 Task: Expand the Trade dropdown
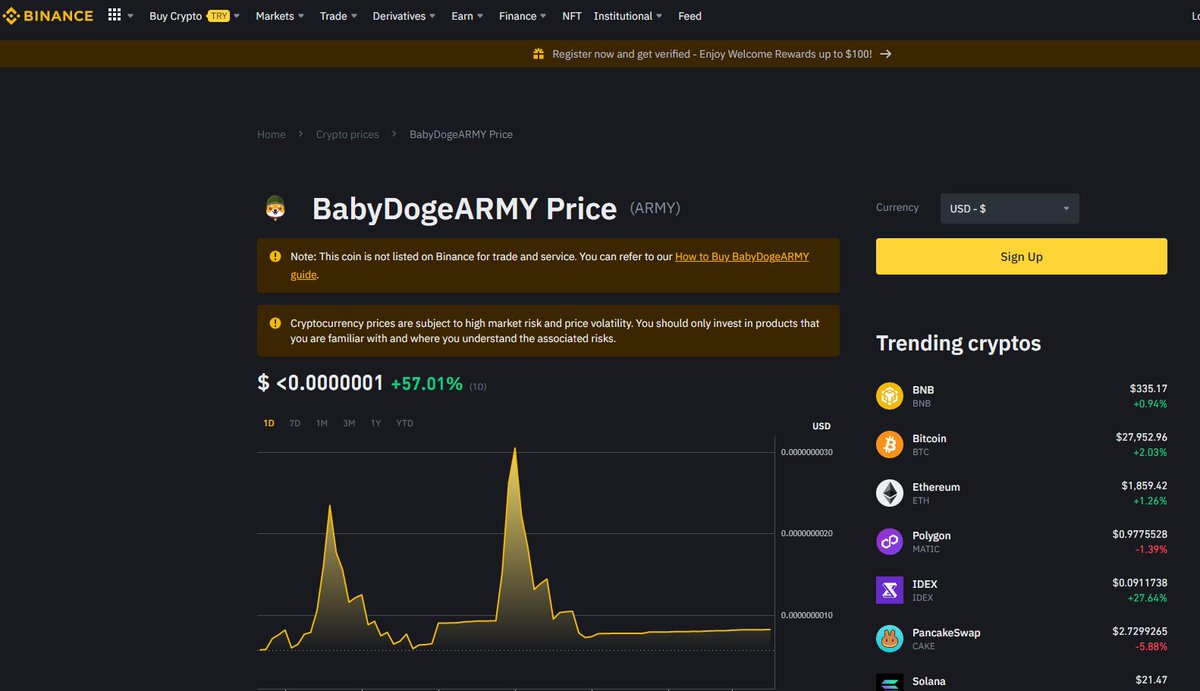(x=338, y=16)
